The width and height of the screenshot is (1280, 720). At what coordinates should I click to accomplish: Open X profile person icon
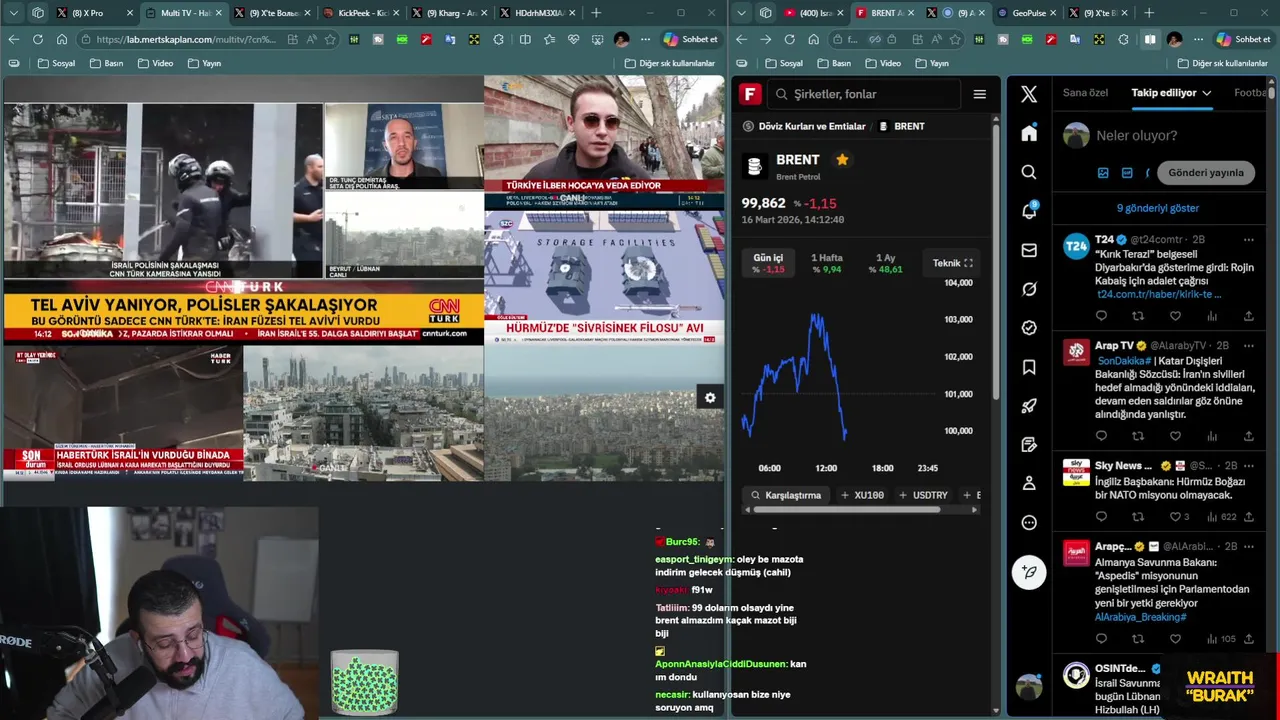click(1029, 483)
